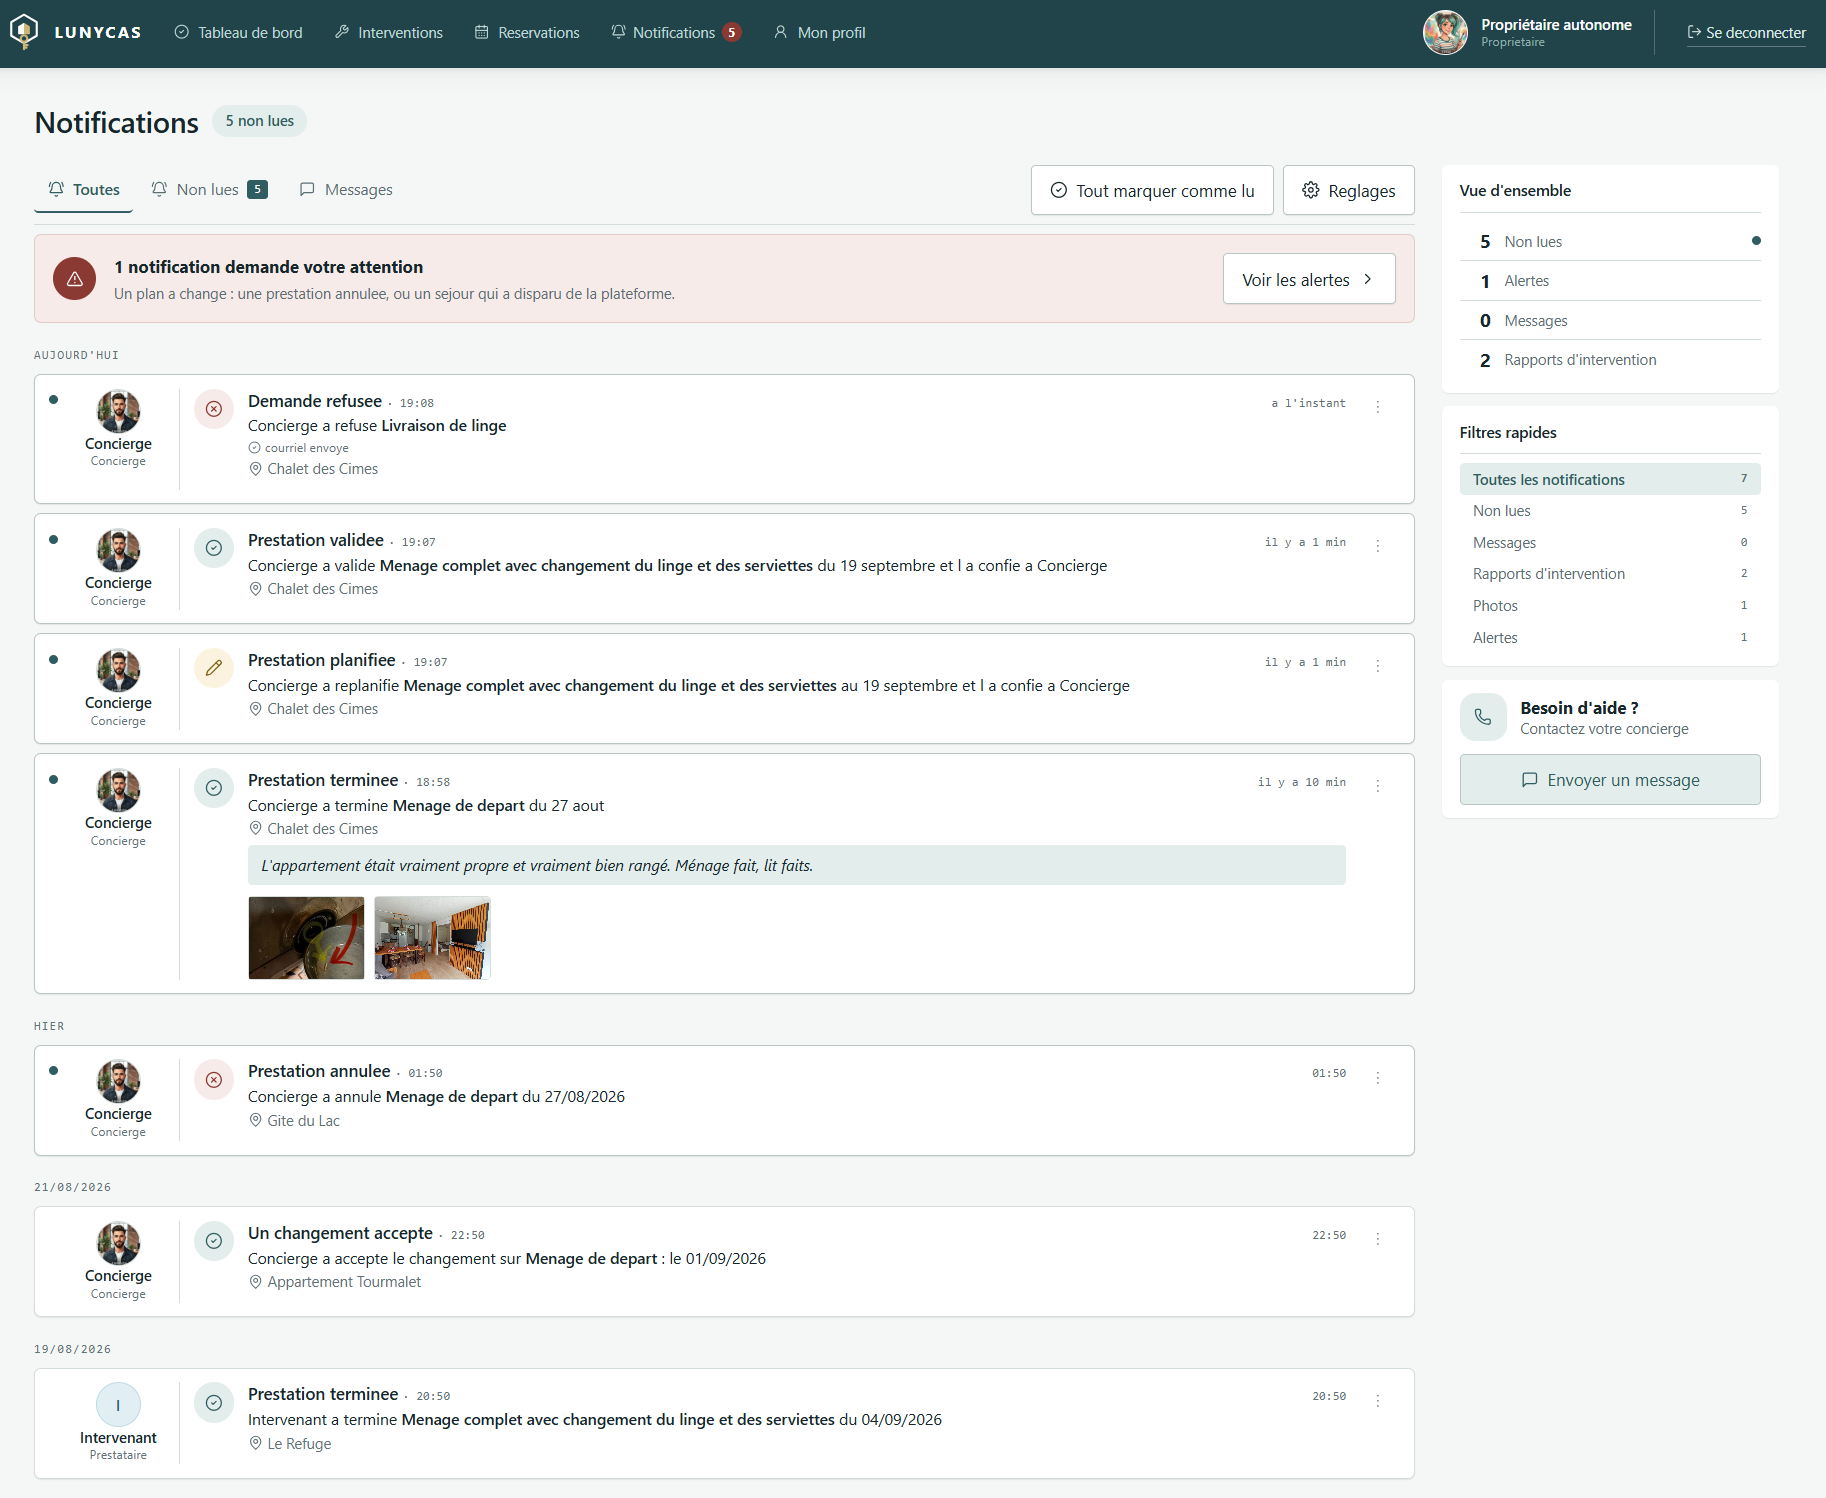Click courriel envoye status text
The width and height of the screenshot is (1826, 1498).
(307, 448)
